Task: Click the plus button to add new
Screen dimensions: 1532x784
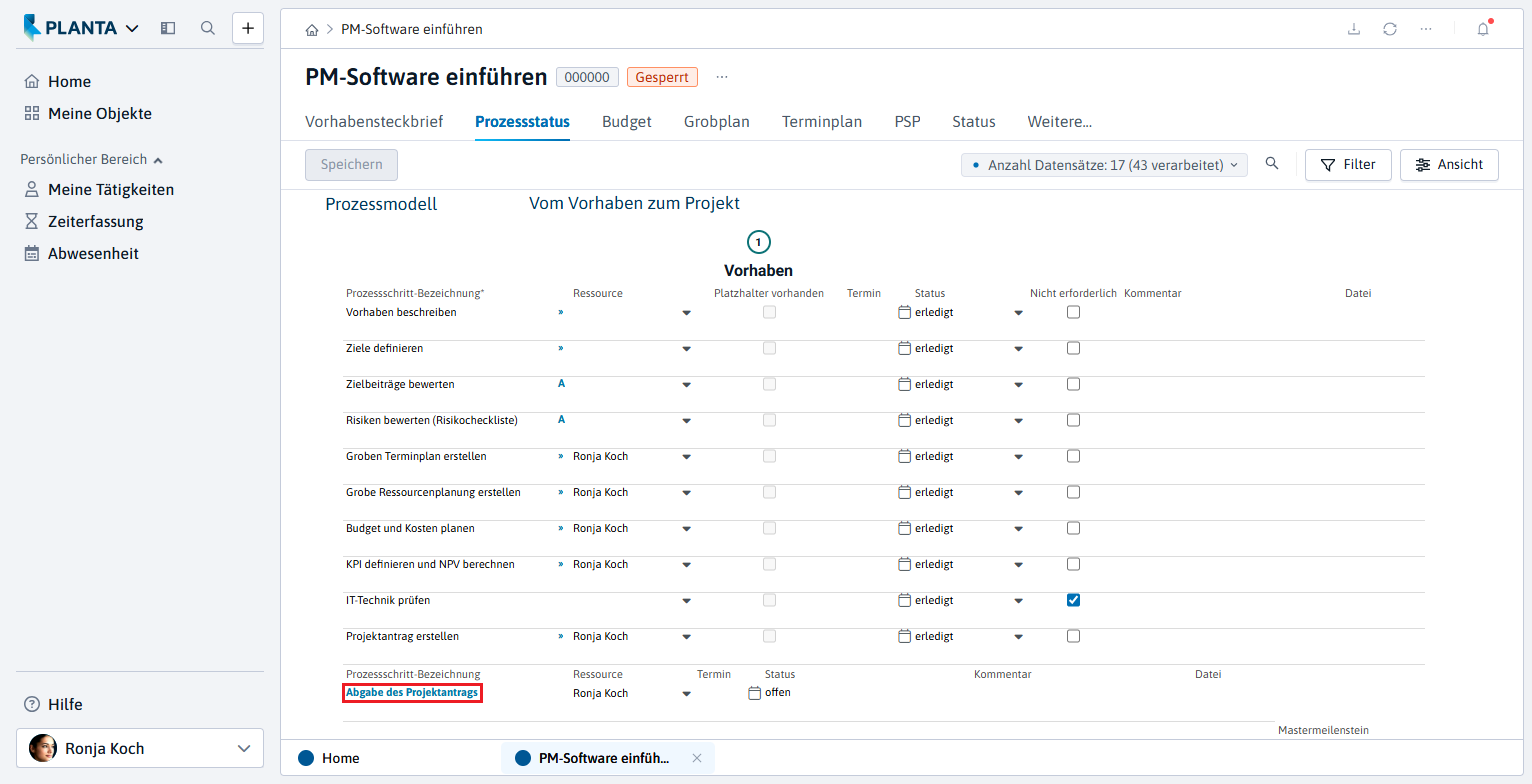Action: point(248,28)
